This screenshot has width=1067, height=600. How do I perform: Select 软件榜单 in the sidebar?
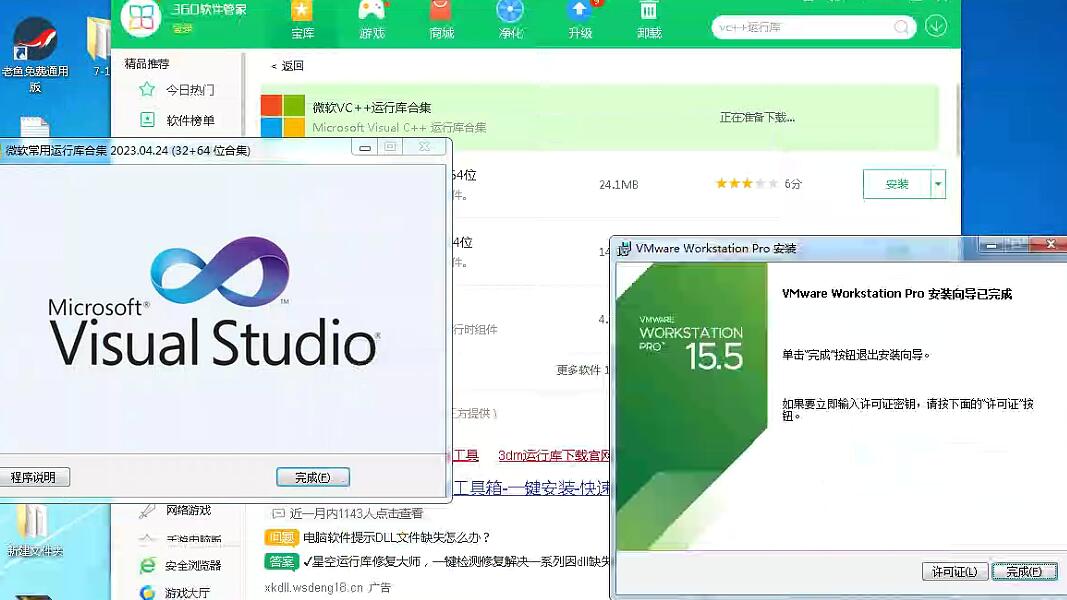189,121
